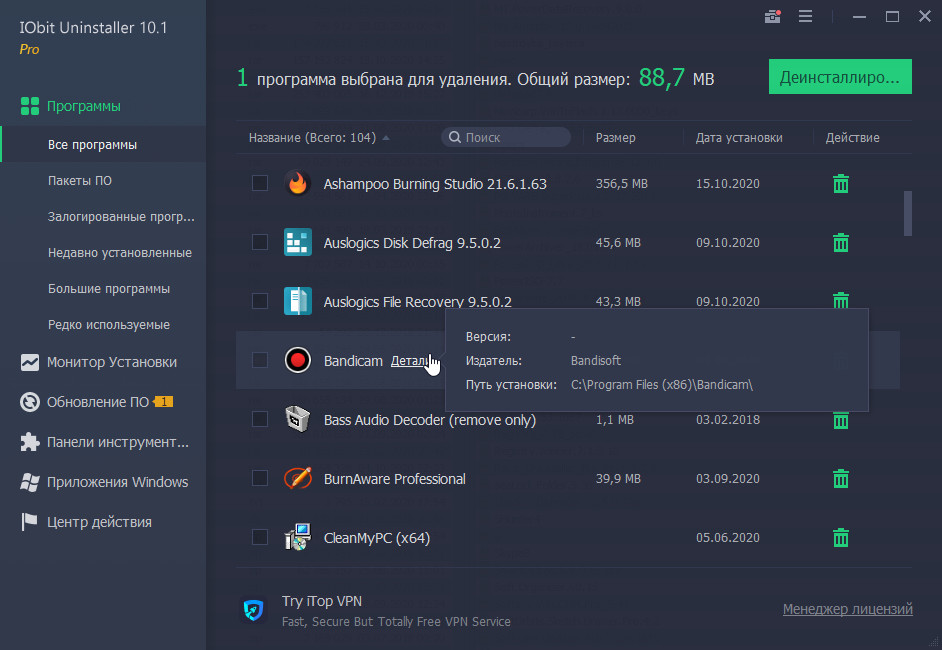The width and height of the screenshot is (942, 650).
Task: Delete Ashampoo Burning Studio via trash icon
Action: coord(840,183)
